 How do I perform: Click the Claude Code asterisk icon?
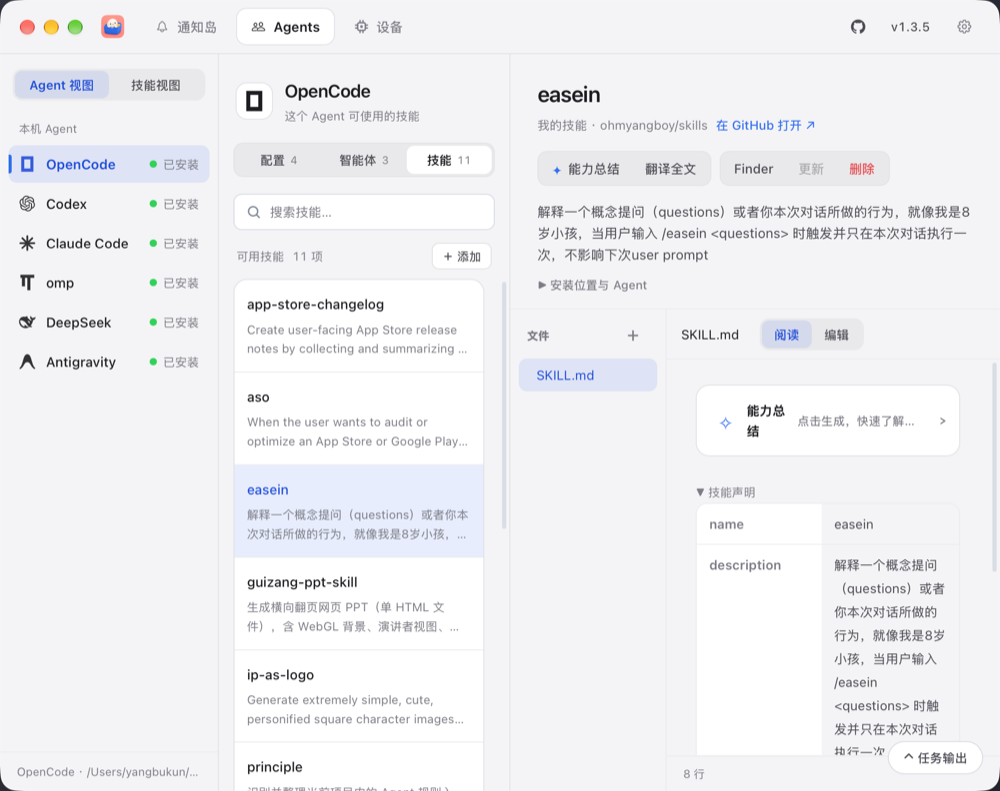[27, 244]
